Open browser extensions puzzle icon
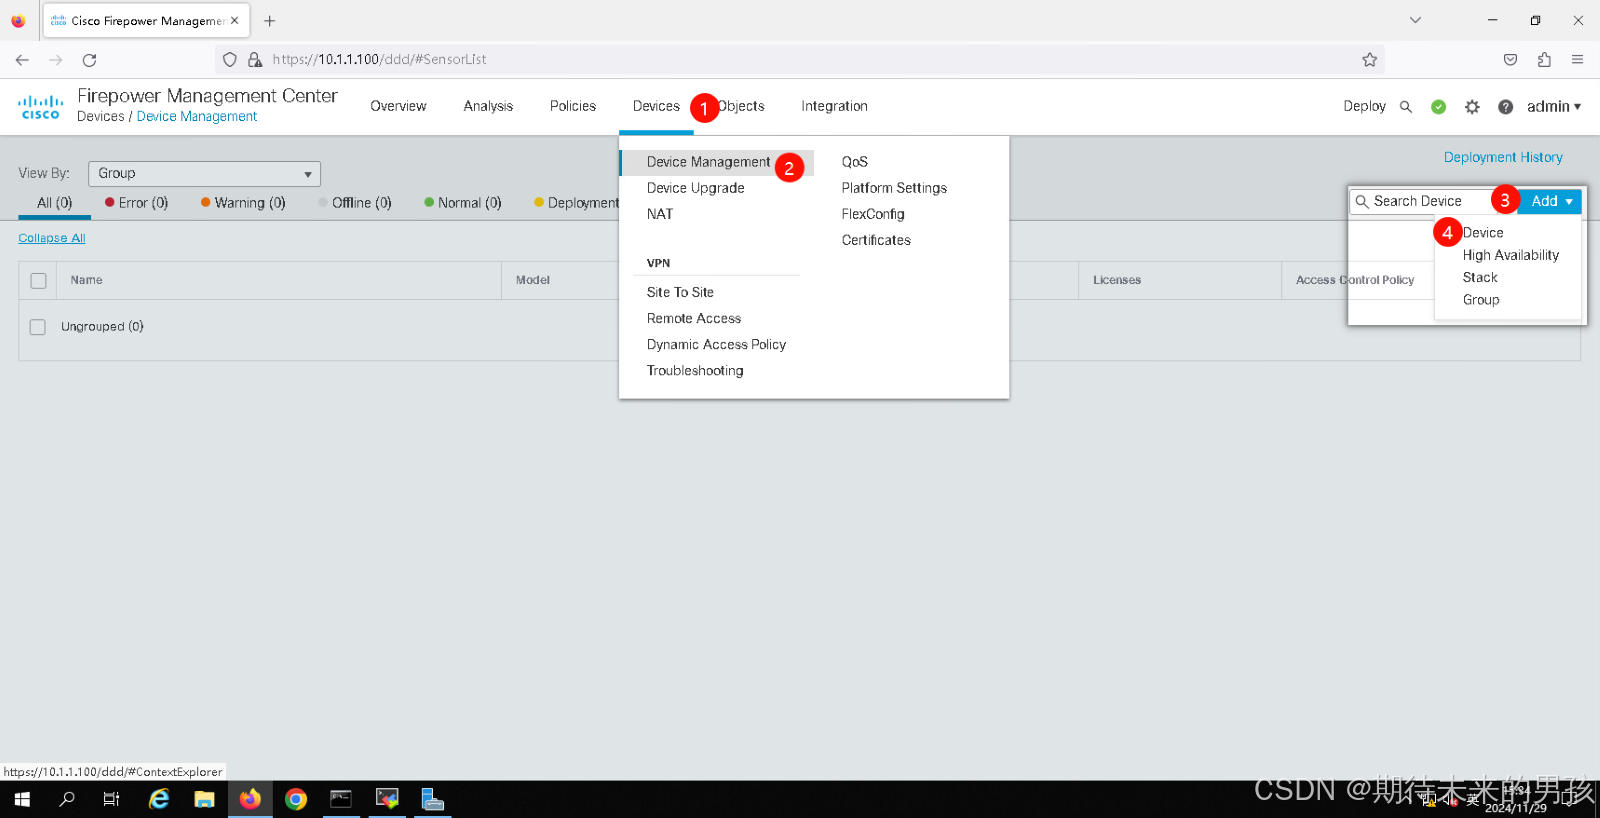The image size is (1600, 818). (1544, 60)
